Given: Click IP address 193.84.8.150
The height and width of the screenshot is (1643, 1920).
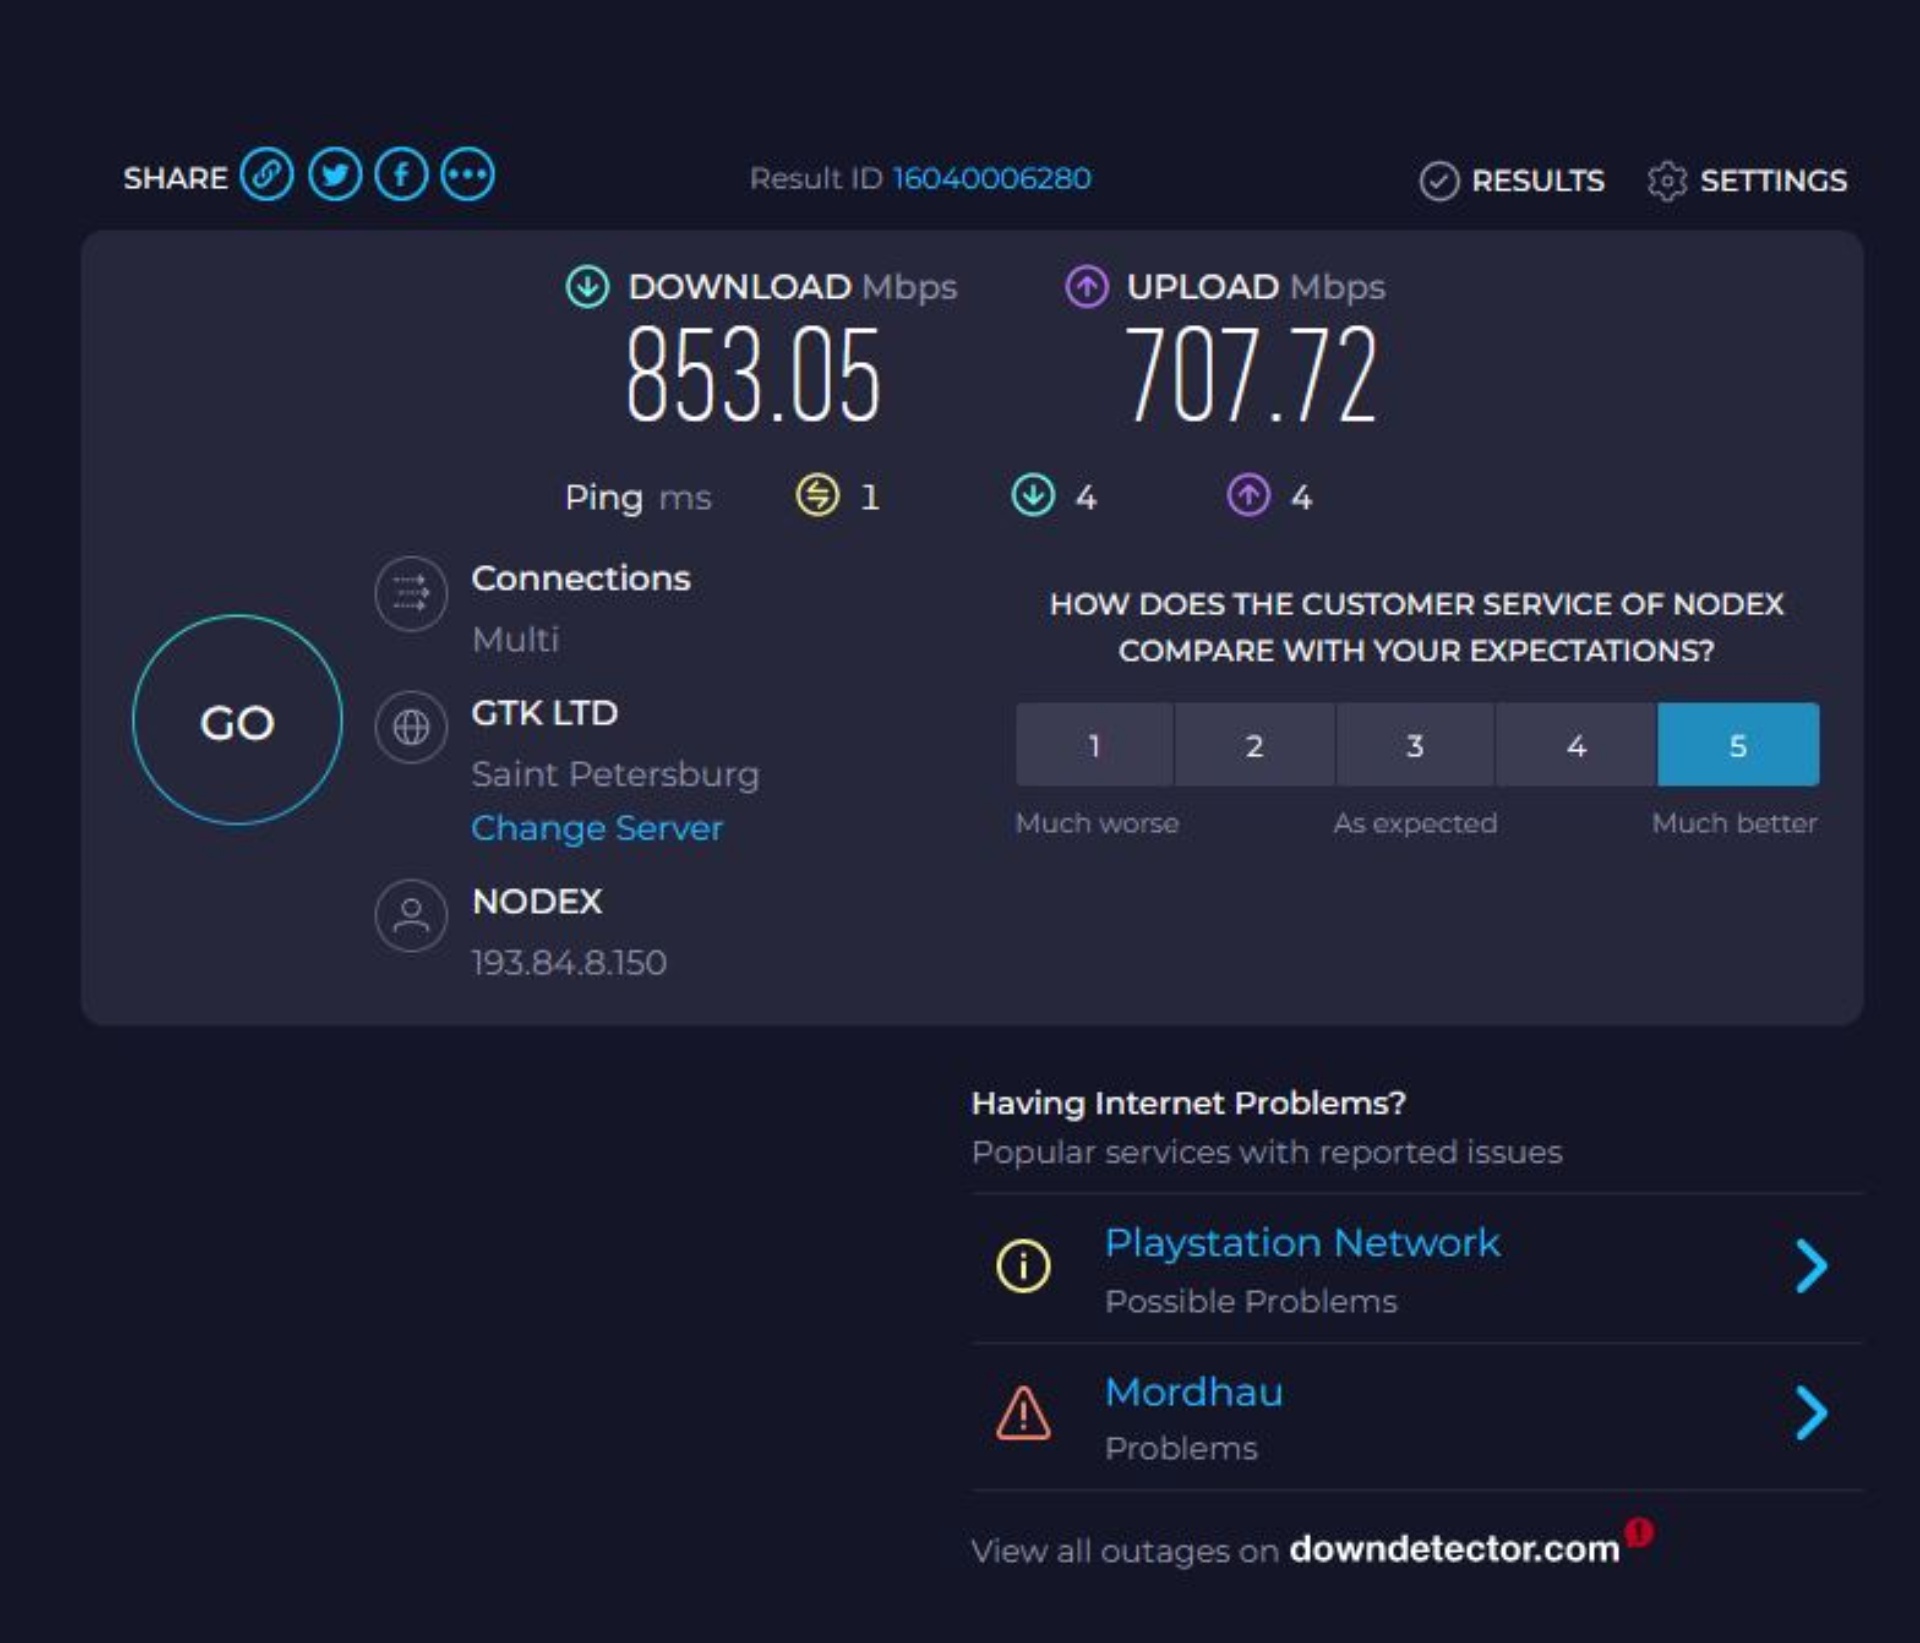Looking at the screenshot, I should point(569,962).
